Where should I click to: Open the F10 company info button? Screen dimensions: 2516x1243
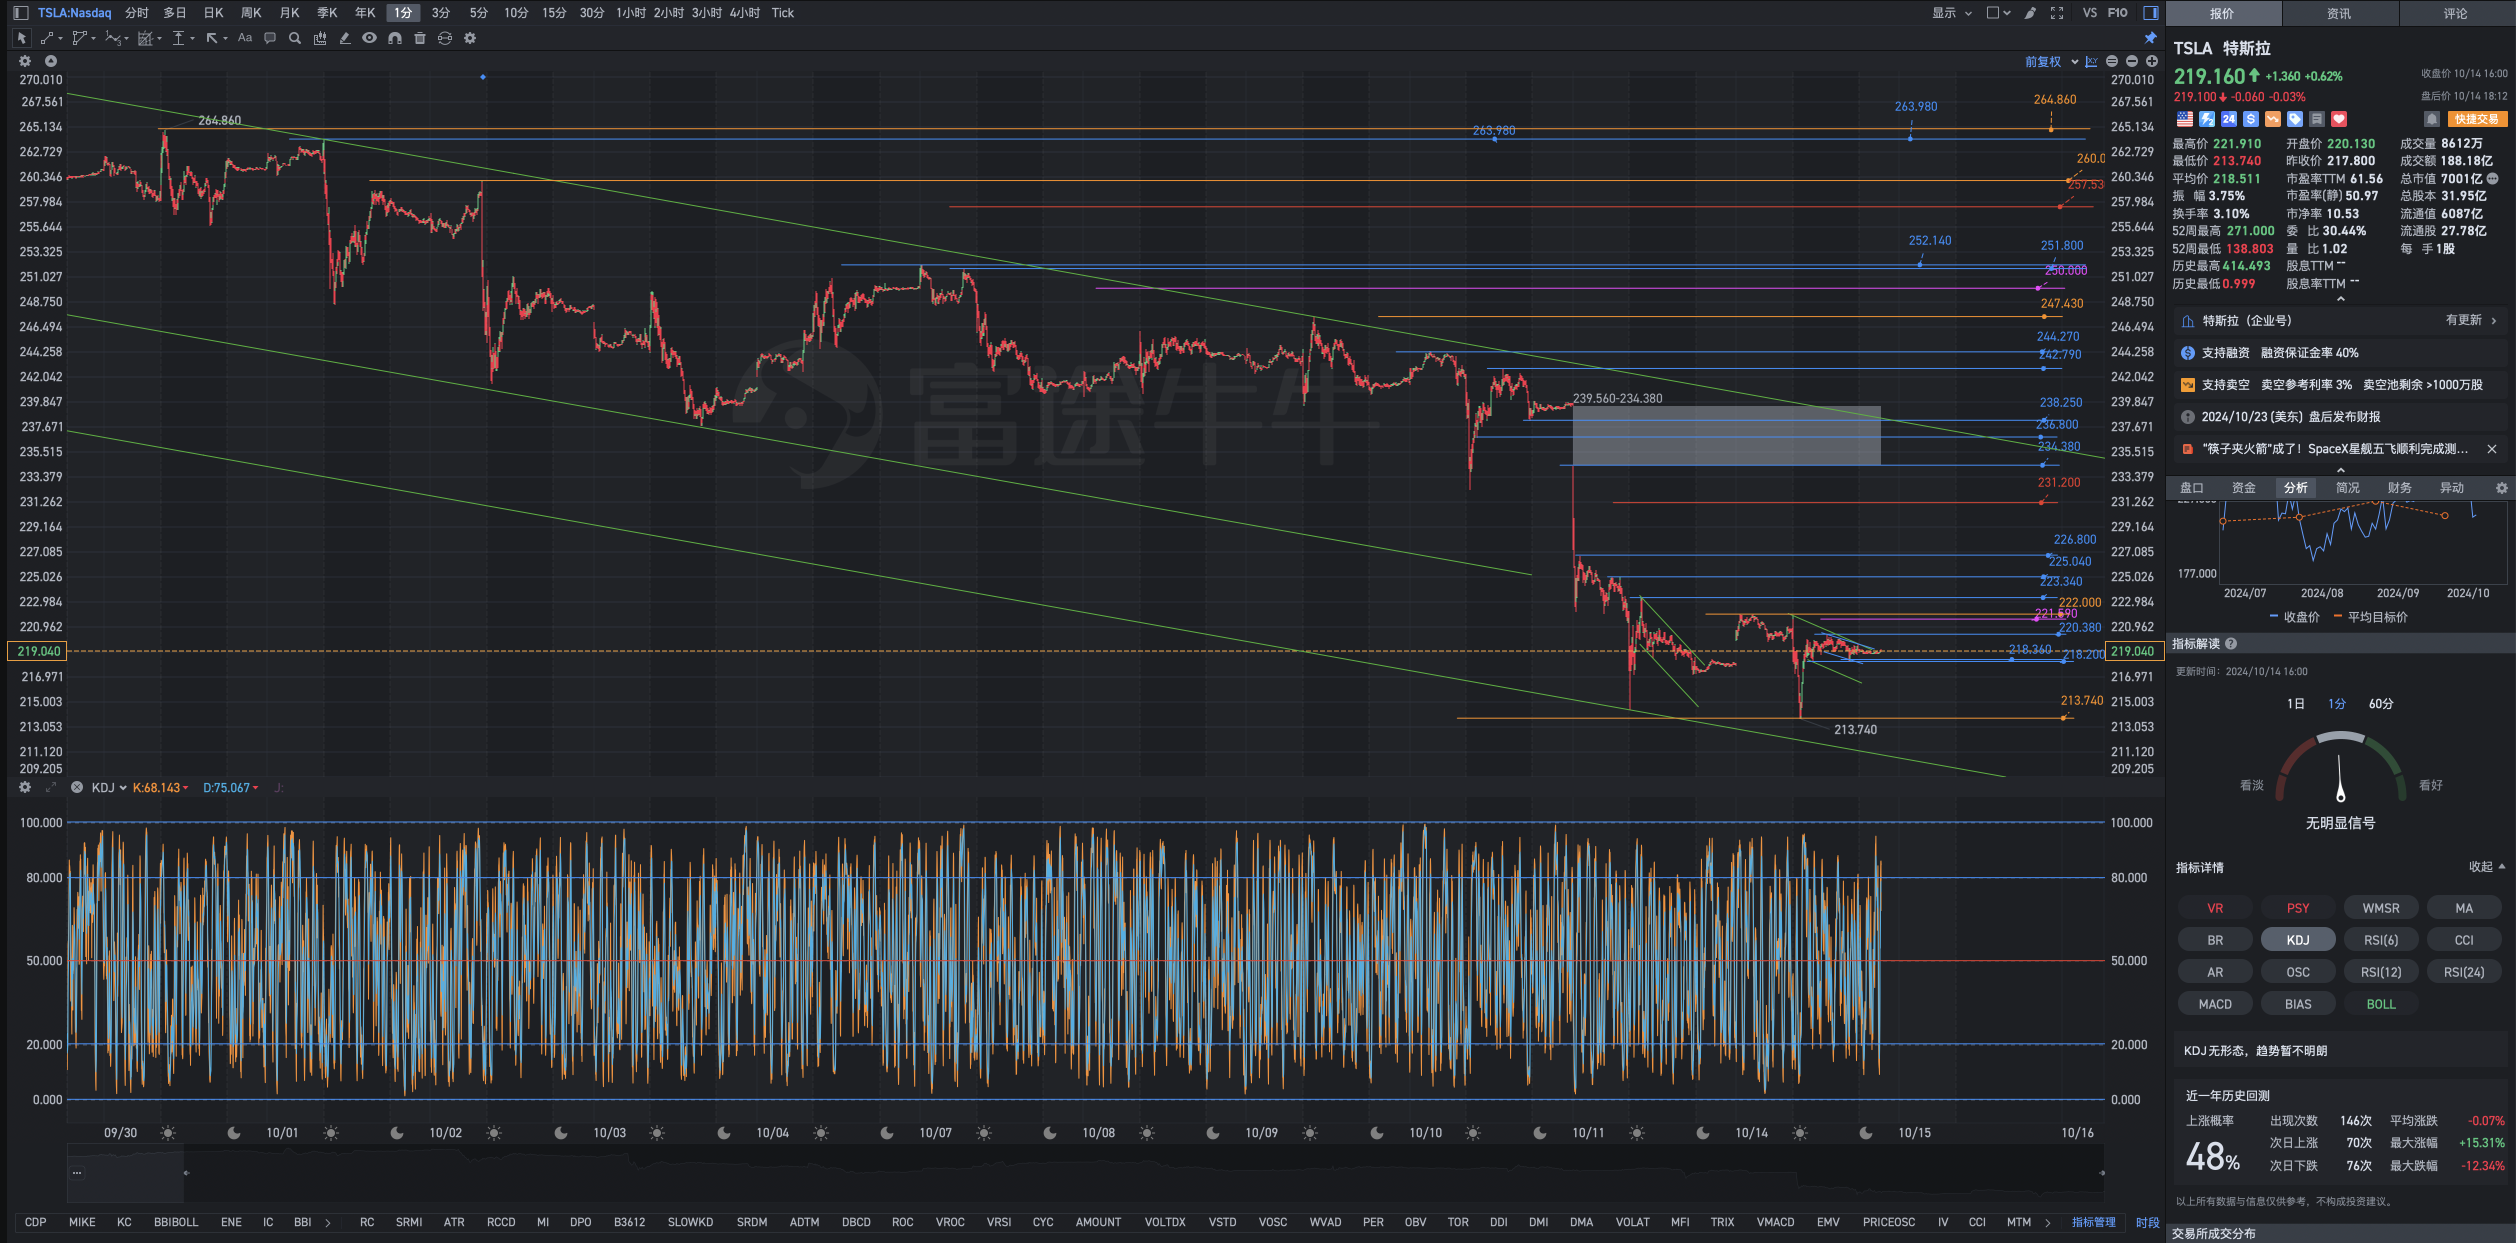coord(2117,13)
